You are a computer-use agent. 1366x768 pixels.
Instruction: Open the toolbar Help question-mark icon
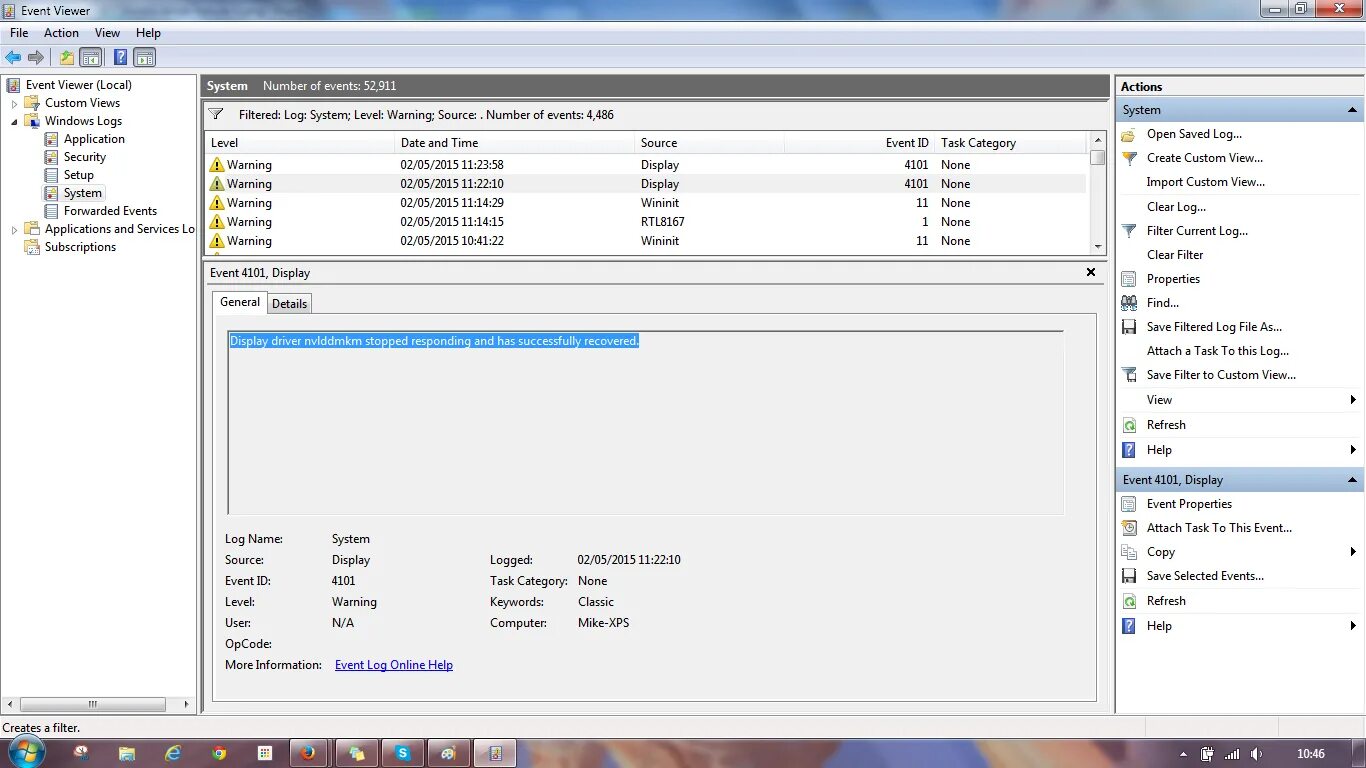[x=120, y=57]
